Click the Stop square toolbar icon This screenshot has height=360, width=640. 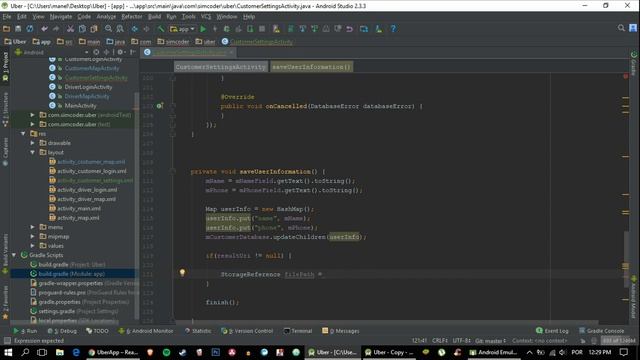(x=262, y=29)
